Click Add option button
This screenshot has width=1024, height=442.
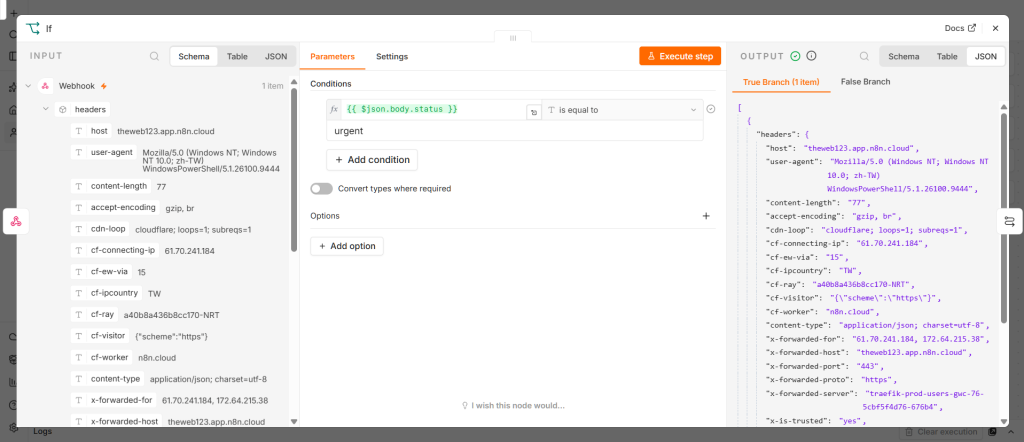[347, 246]
